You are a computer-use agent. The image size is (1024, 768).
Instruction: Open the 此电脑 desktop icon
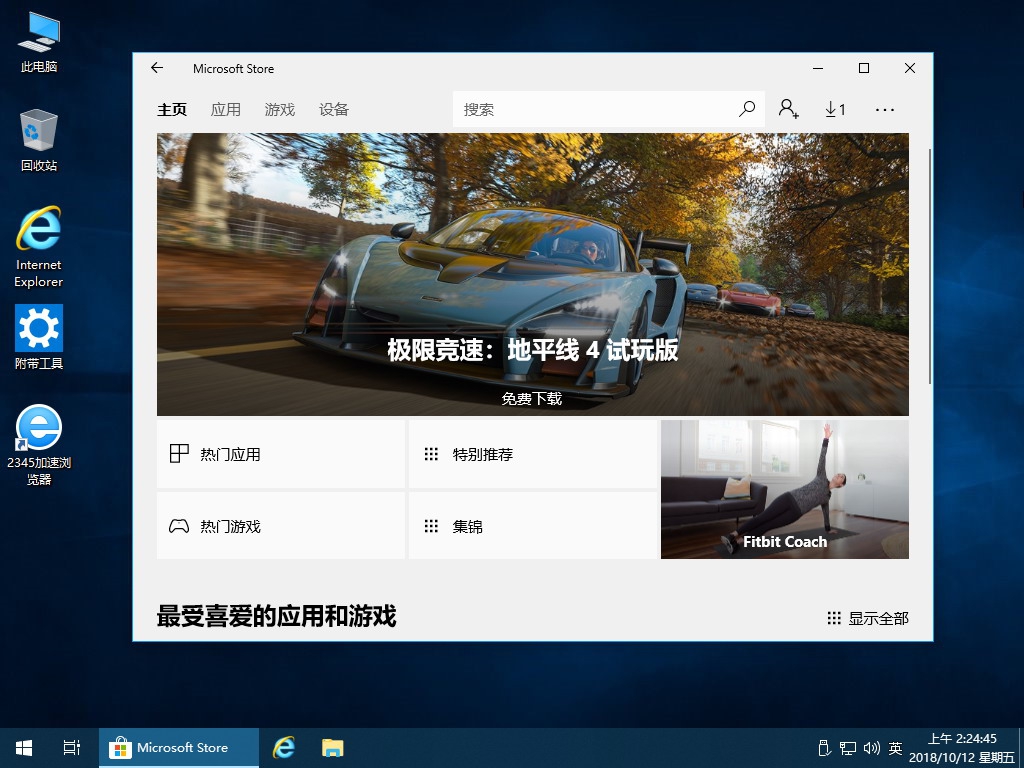[x=39, y=42]
